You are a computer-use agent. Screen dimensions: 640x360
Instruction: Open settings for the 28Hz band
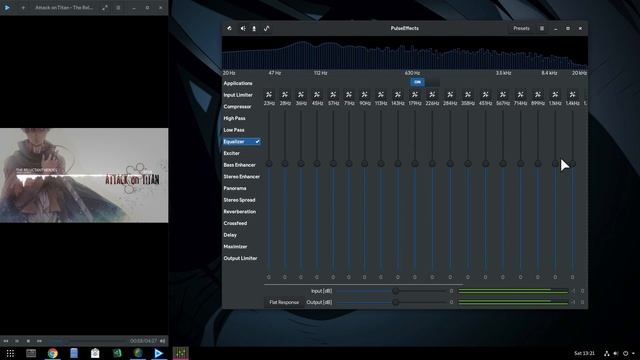285,95
